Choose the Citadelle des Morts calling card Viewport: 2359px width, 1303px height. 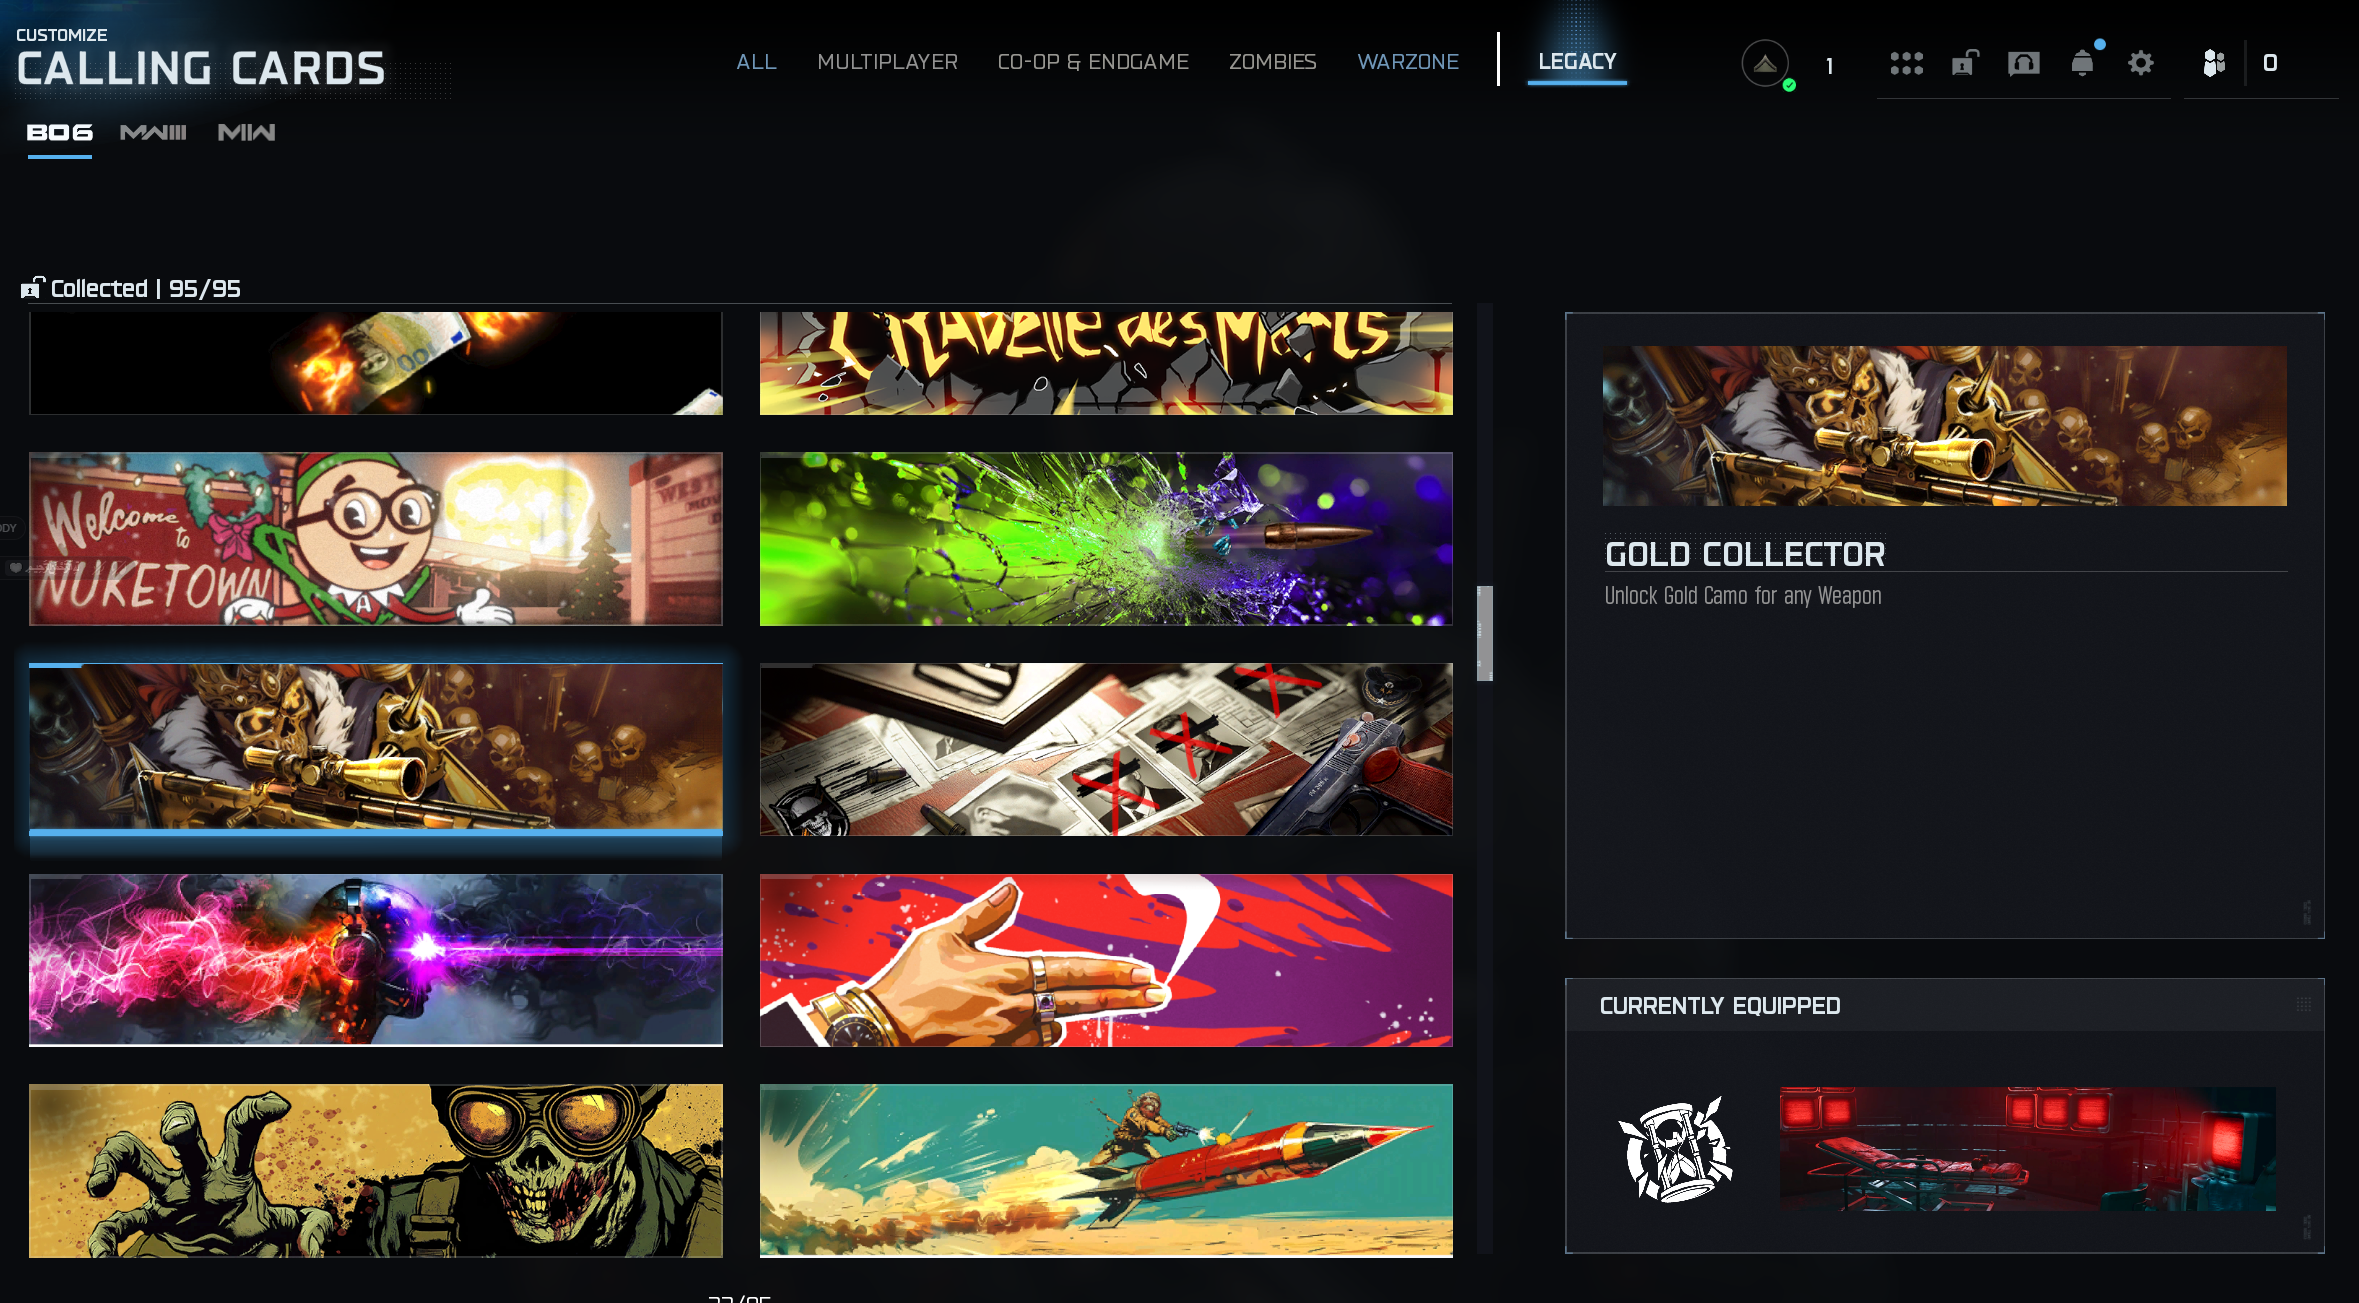point(1106,363)
